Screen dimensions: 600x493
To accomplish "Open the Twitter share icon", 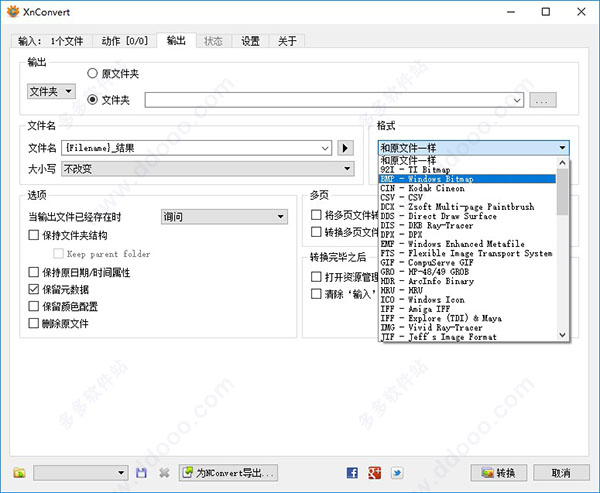I will (397, 473).
